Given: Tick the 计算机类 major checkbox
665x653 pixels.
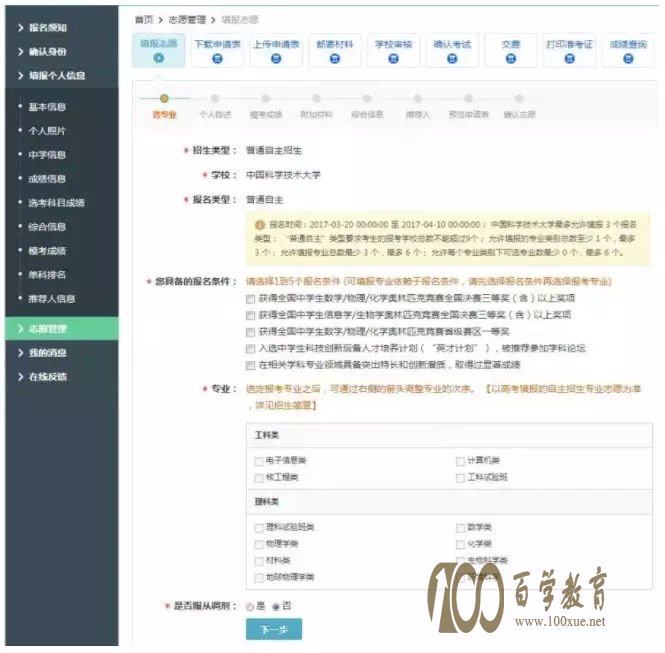Looking at the screenshot, I should 460,461.
